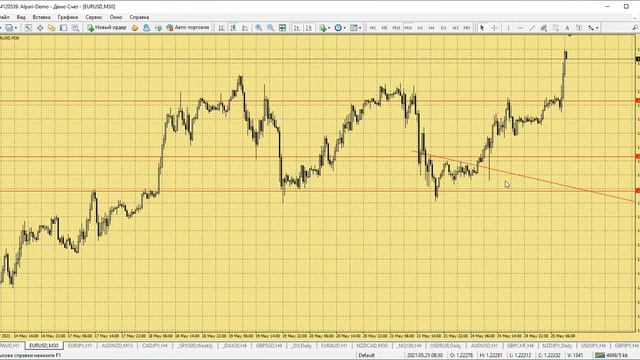The image size is (640, 360).
Task: Switch to D1 timeframe
Action: tap(444, 27)
